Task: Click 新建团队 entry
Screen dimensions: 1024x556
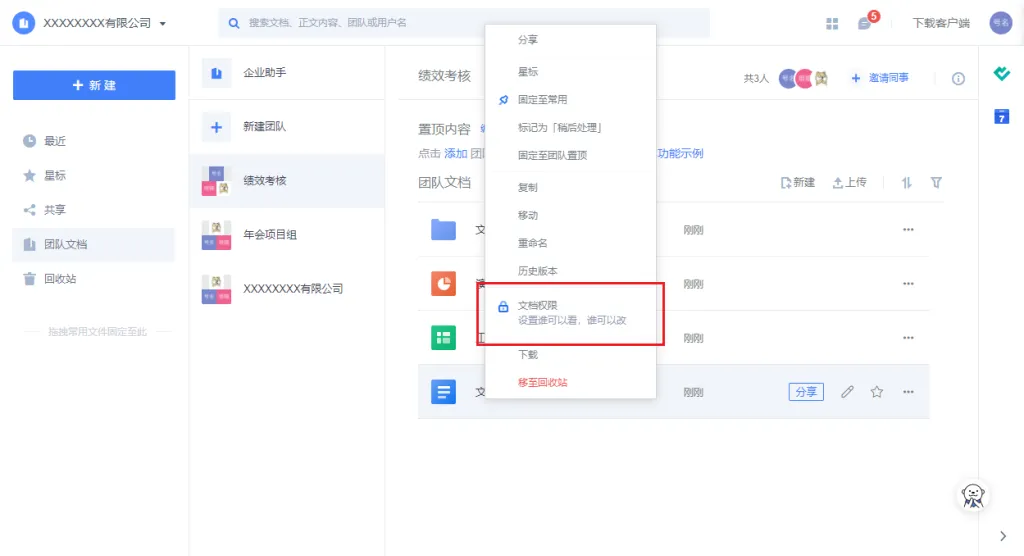Action: coord(287,127)
